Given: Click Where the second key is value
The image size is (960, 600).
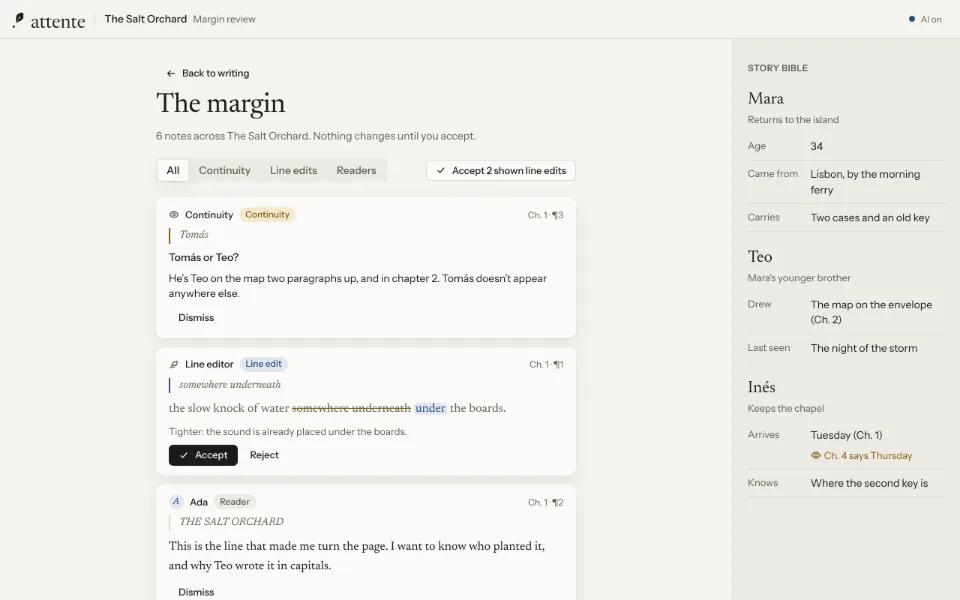Looking at the screenshot, I should (x=869, y=483).
